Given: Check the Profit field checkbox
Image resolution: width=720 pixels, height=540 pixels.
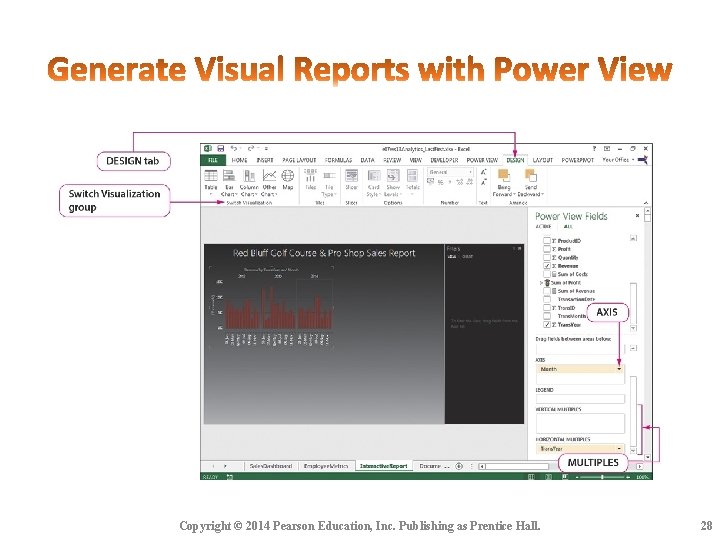Looking at the screenshot, I should pyautogui.click(x=546, y=249).
